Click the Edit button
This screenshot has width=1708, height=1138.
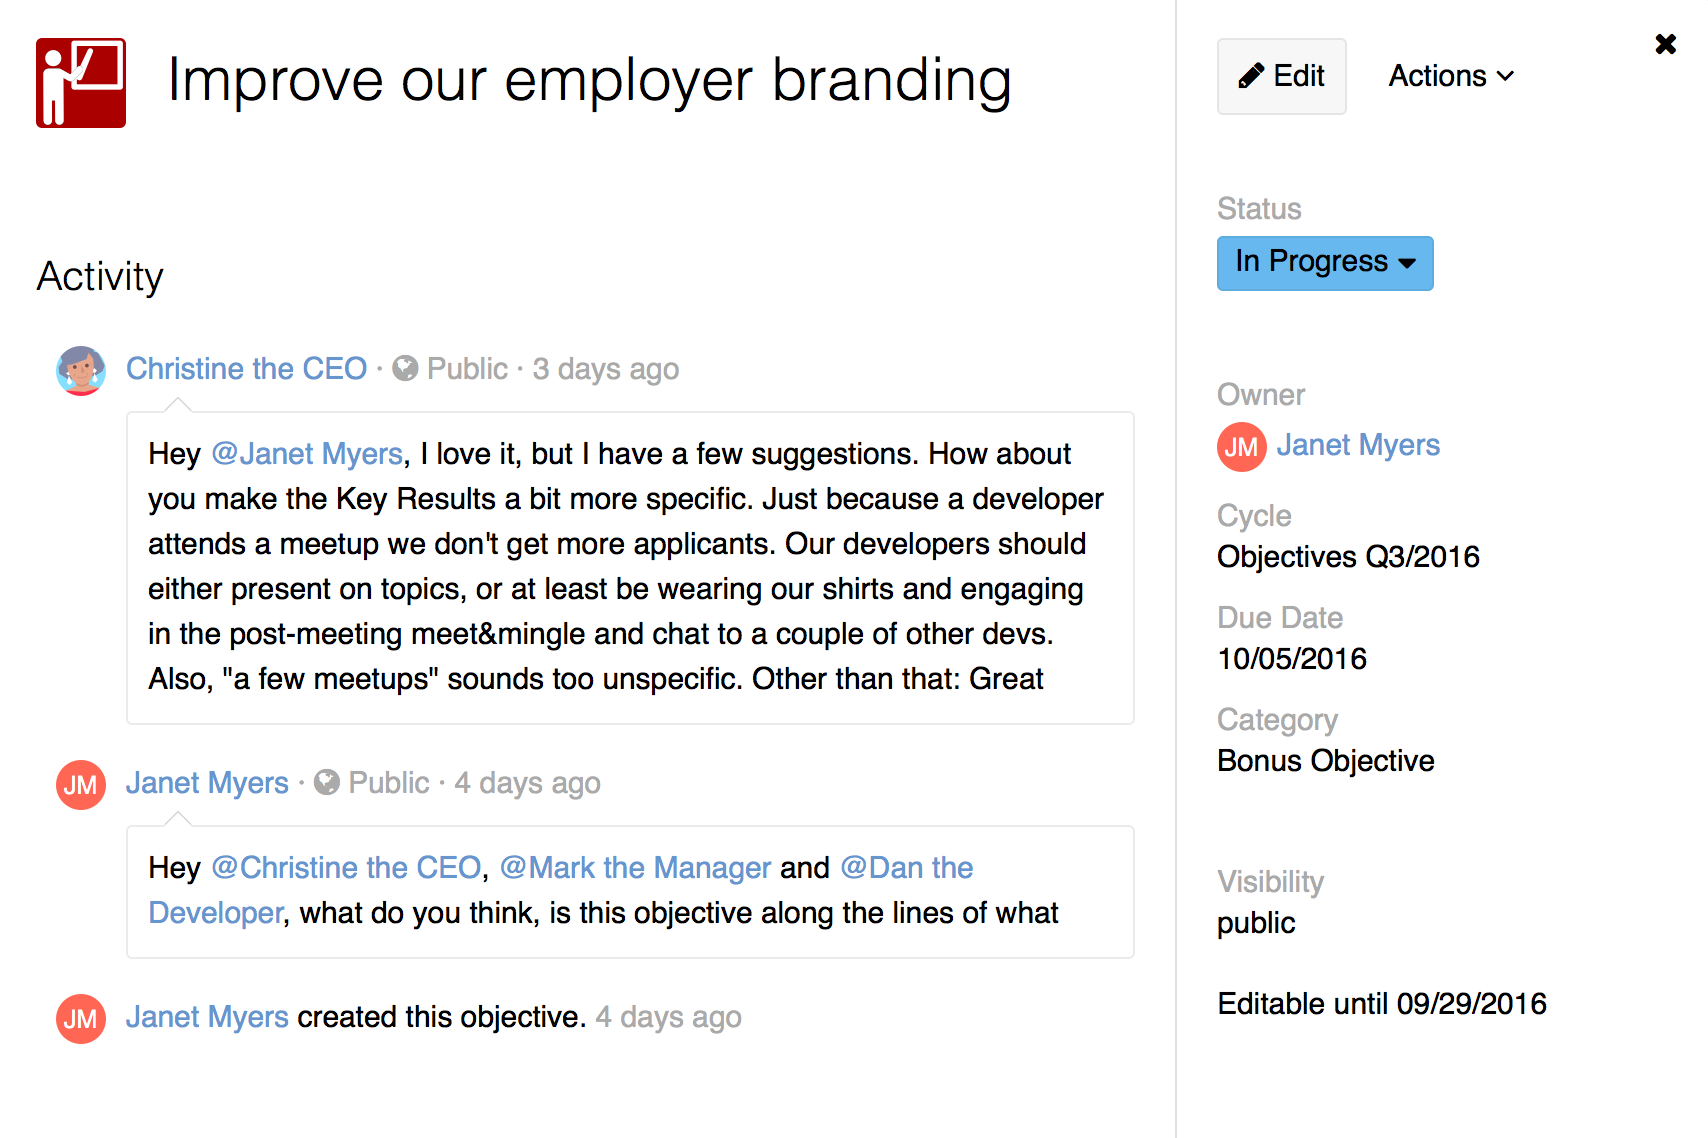pyautogui.click(x=1281, y=75)
